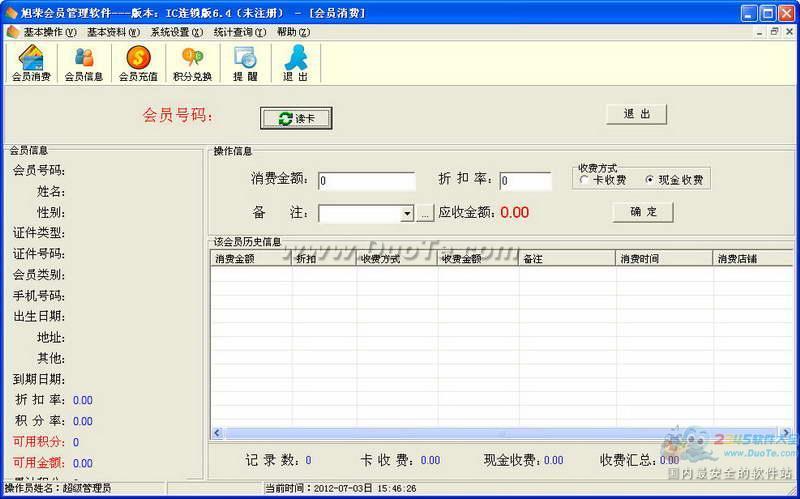Click the 退出 toolbar exit icon

[x=295, y=63]
